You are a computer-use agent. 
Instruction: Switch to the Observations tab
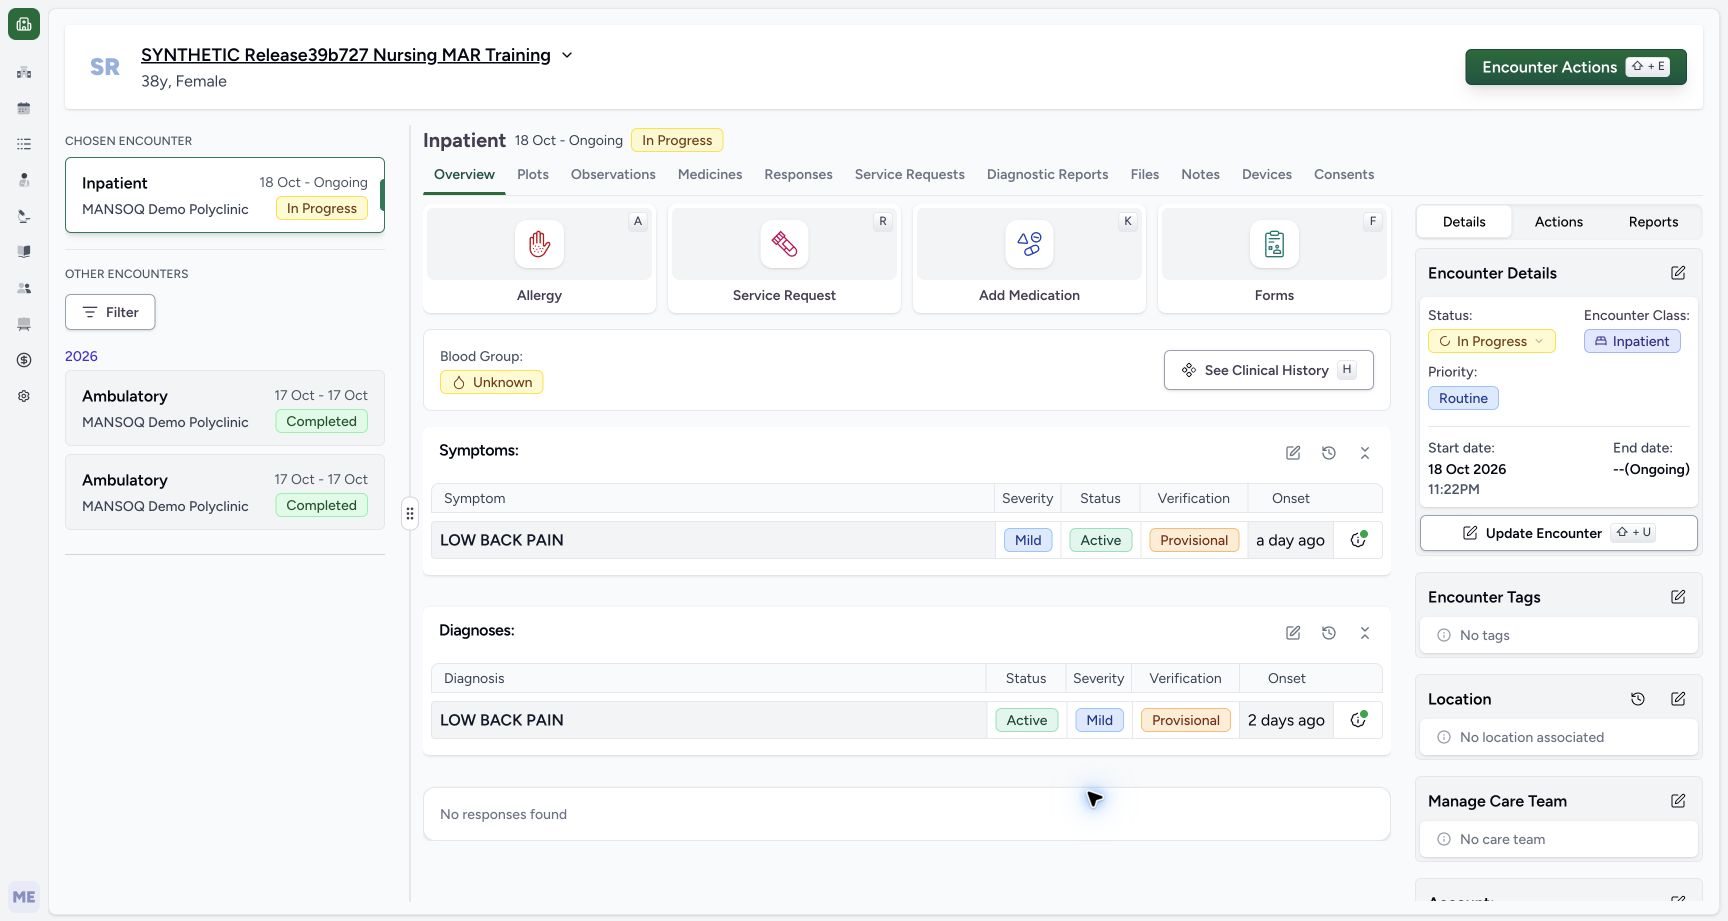pyautogui.click(x=613, y=174)
